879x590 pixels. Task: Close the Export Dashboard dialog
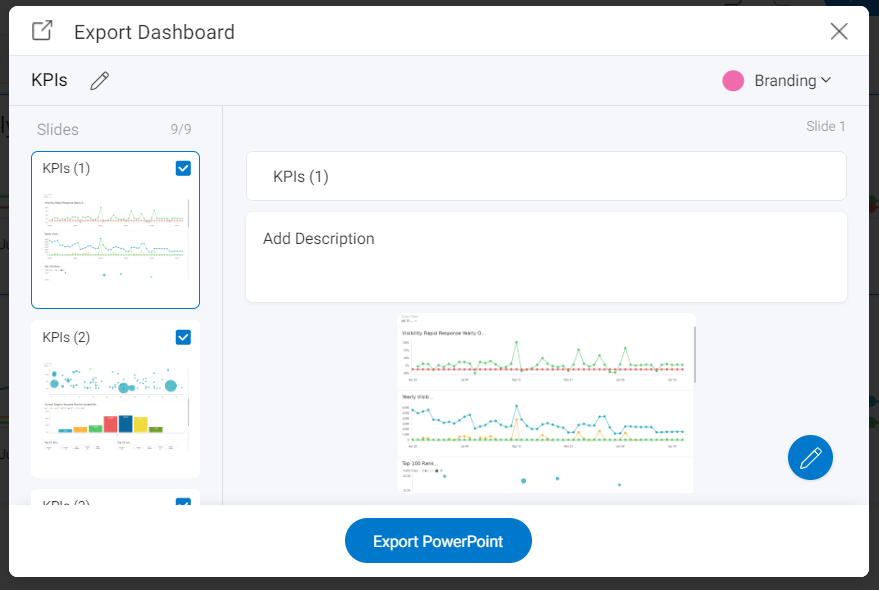pyautogui.click(x=839, y=31)
